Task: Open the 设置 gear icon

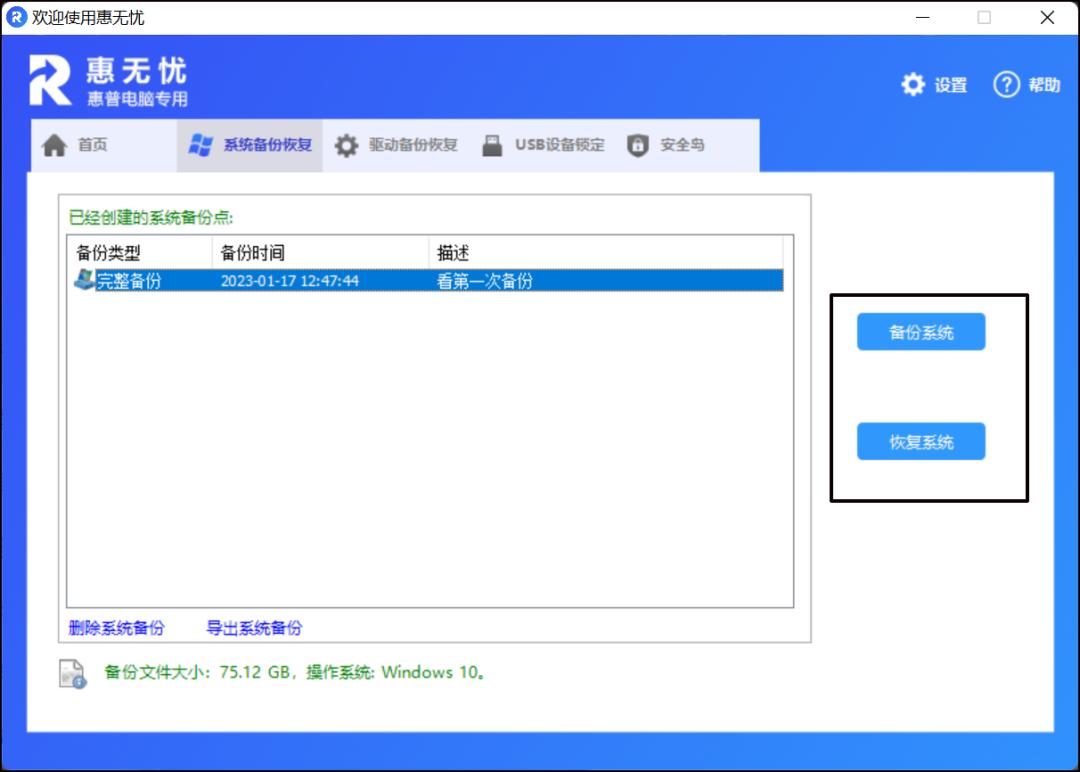Action: coord(912,85)
